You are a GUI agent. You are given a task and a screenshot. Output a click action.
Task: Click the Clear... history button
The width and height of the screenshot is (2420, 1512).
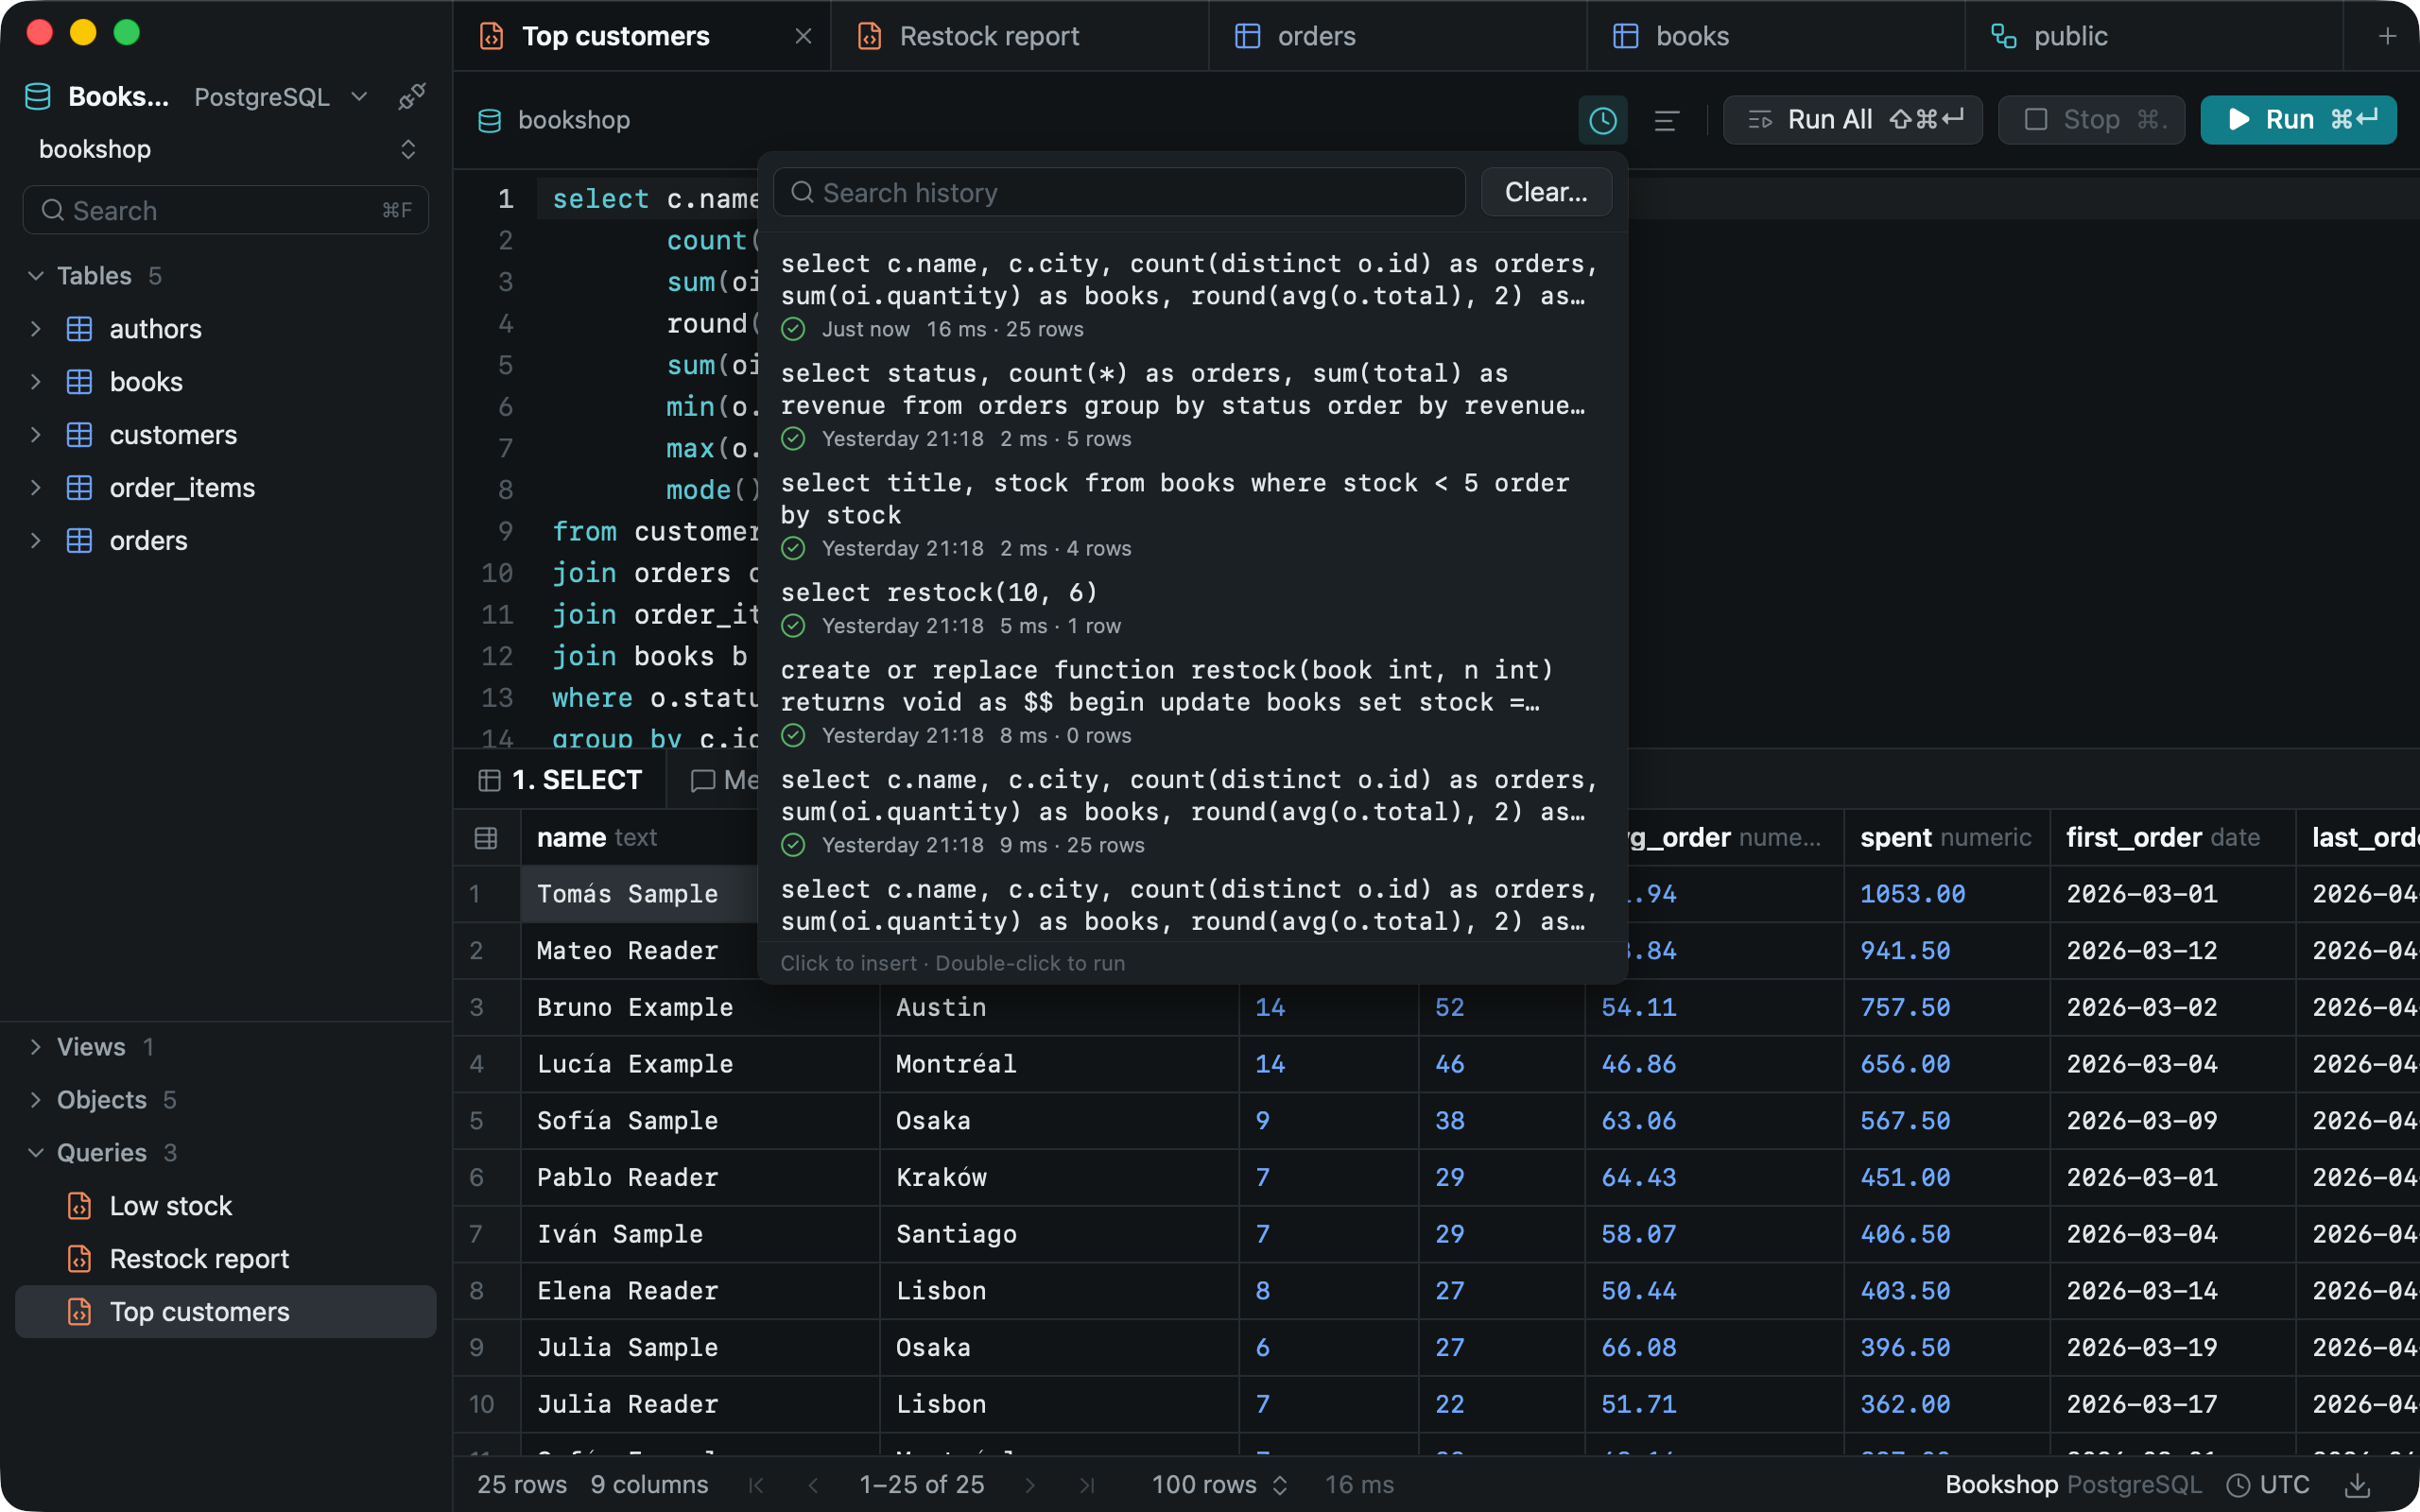click(1546, 192)
